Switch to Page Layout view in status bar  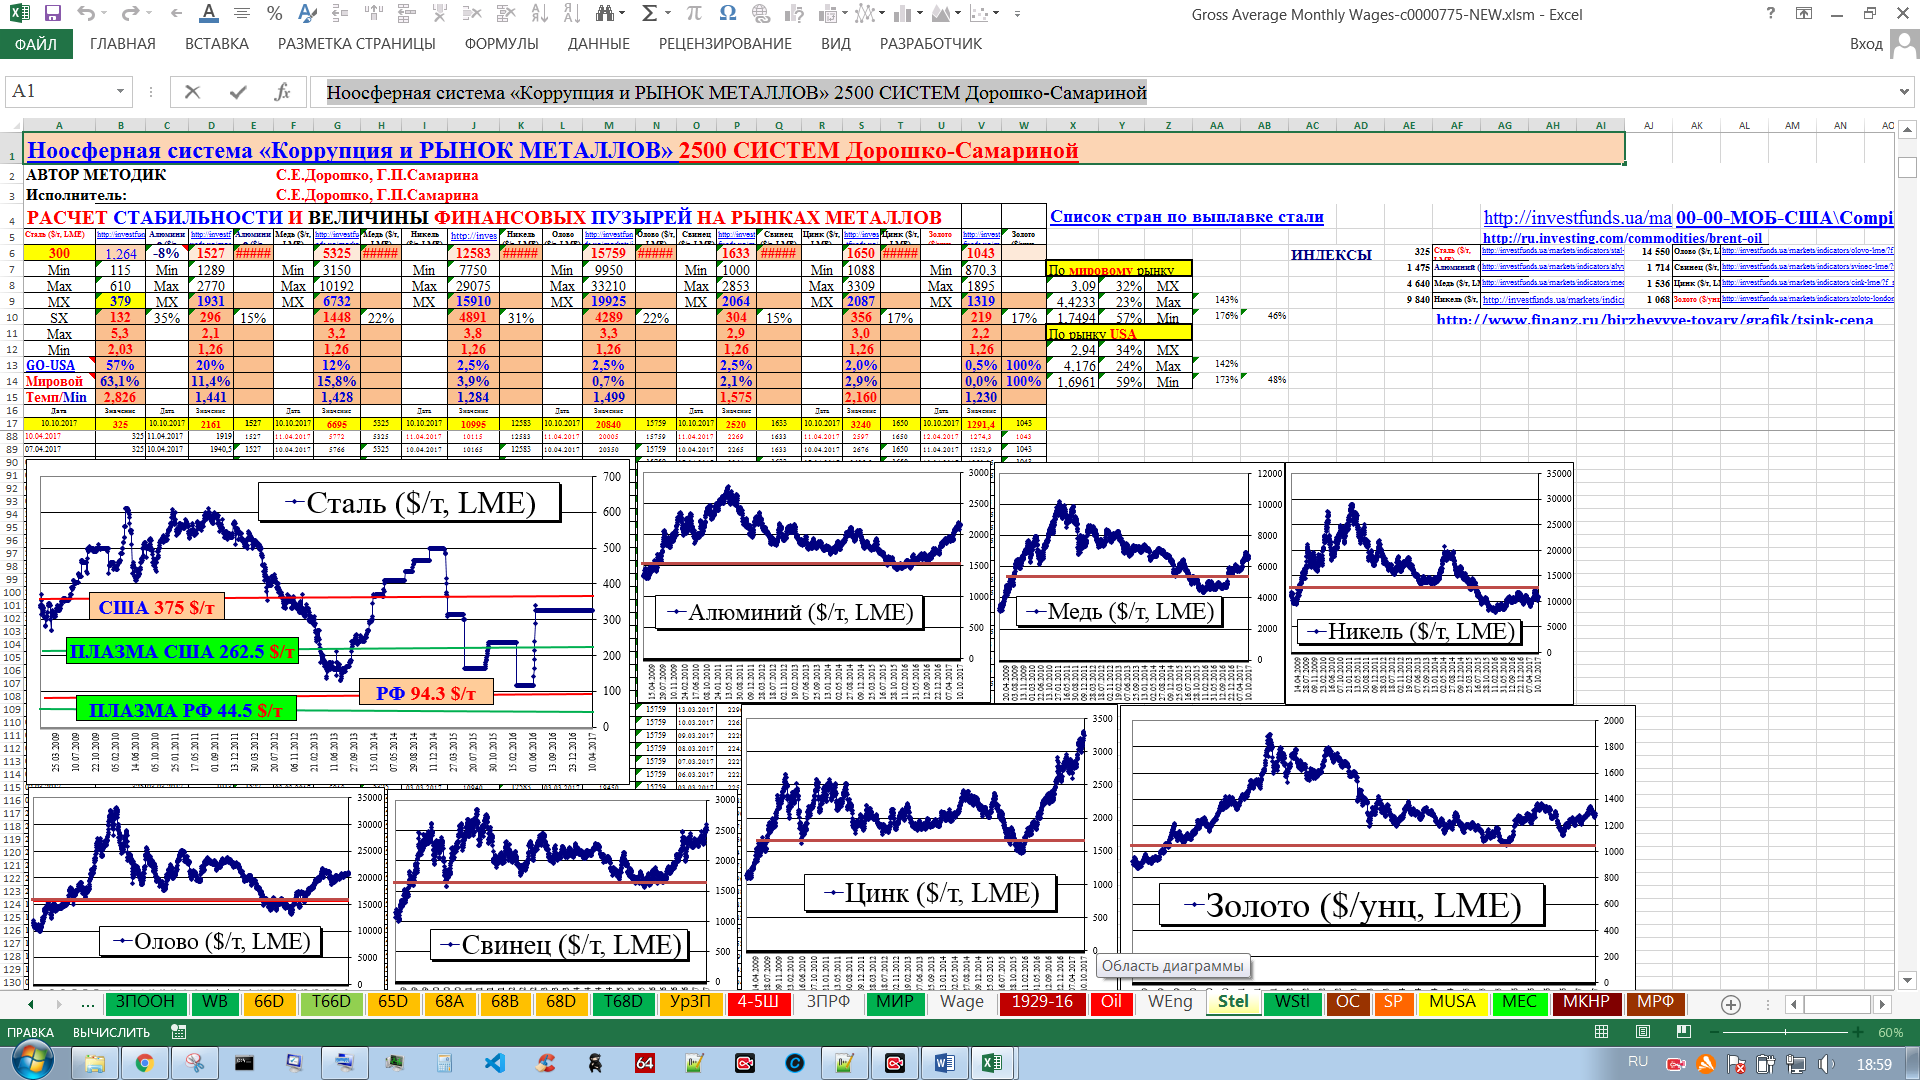(1643, 1032)
